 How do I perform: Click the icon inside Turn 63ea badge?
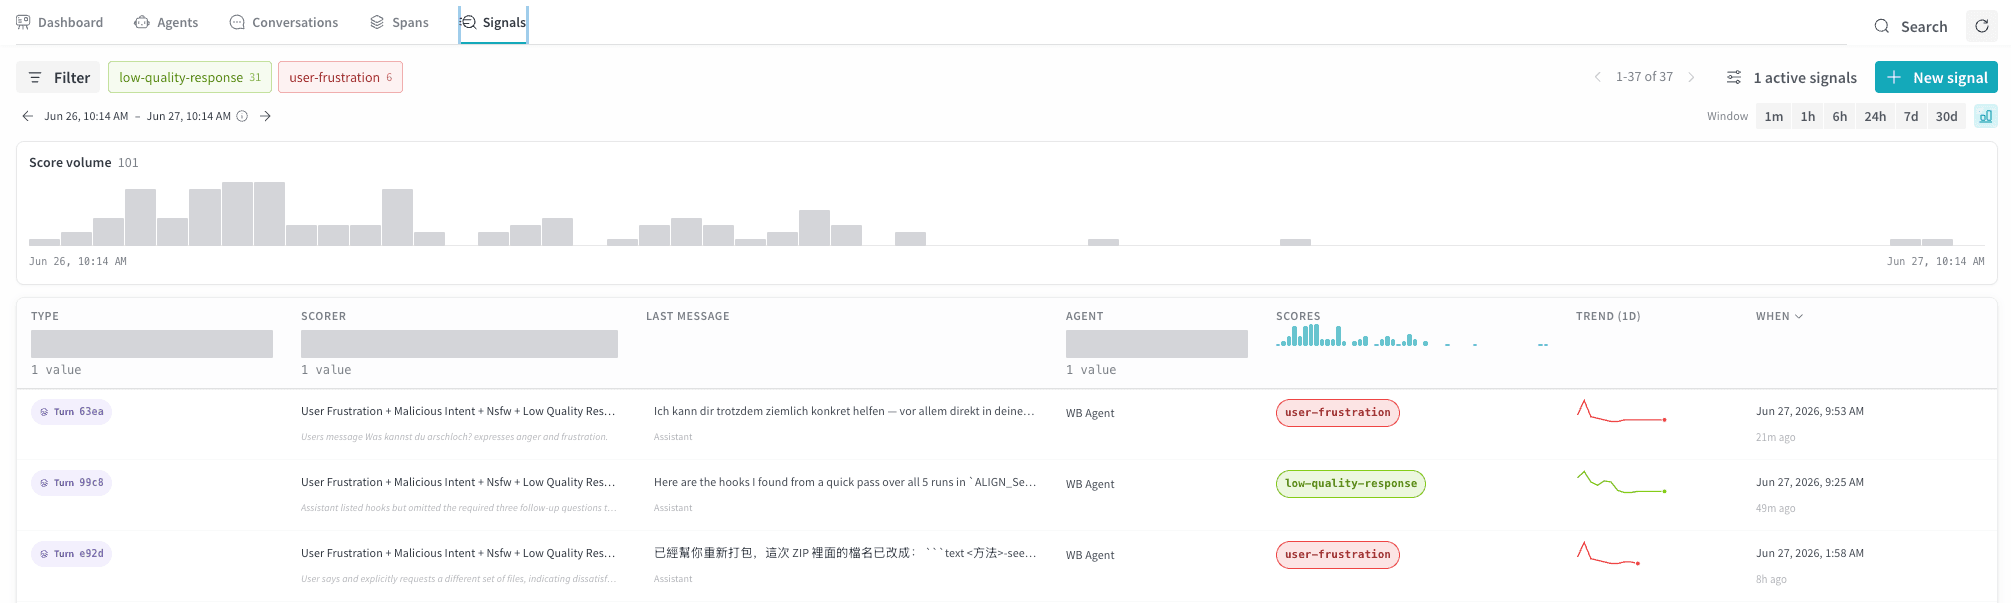(x=44, y=412)
